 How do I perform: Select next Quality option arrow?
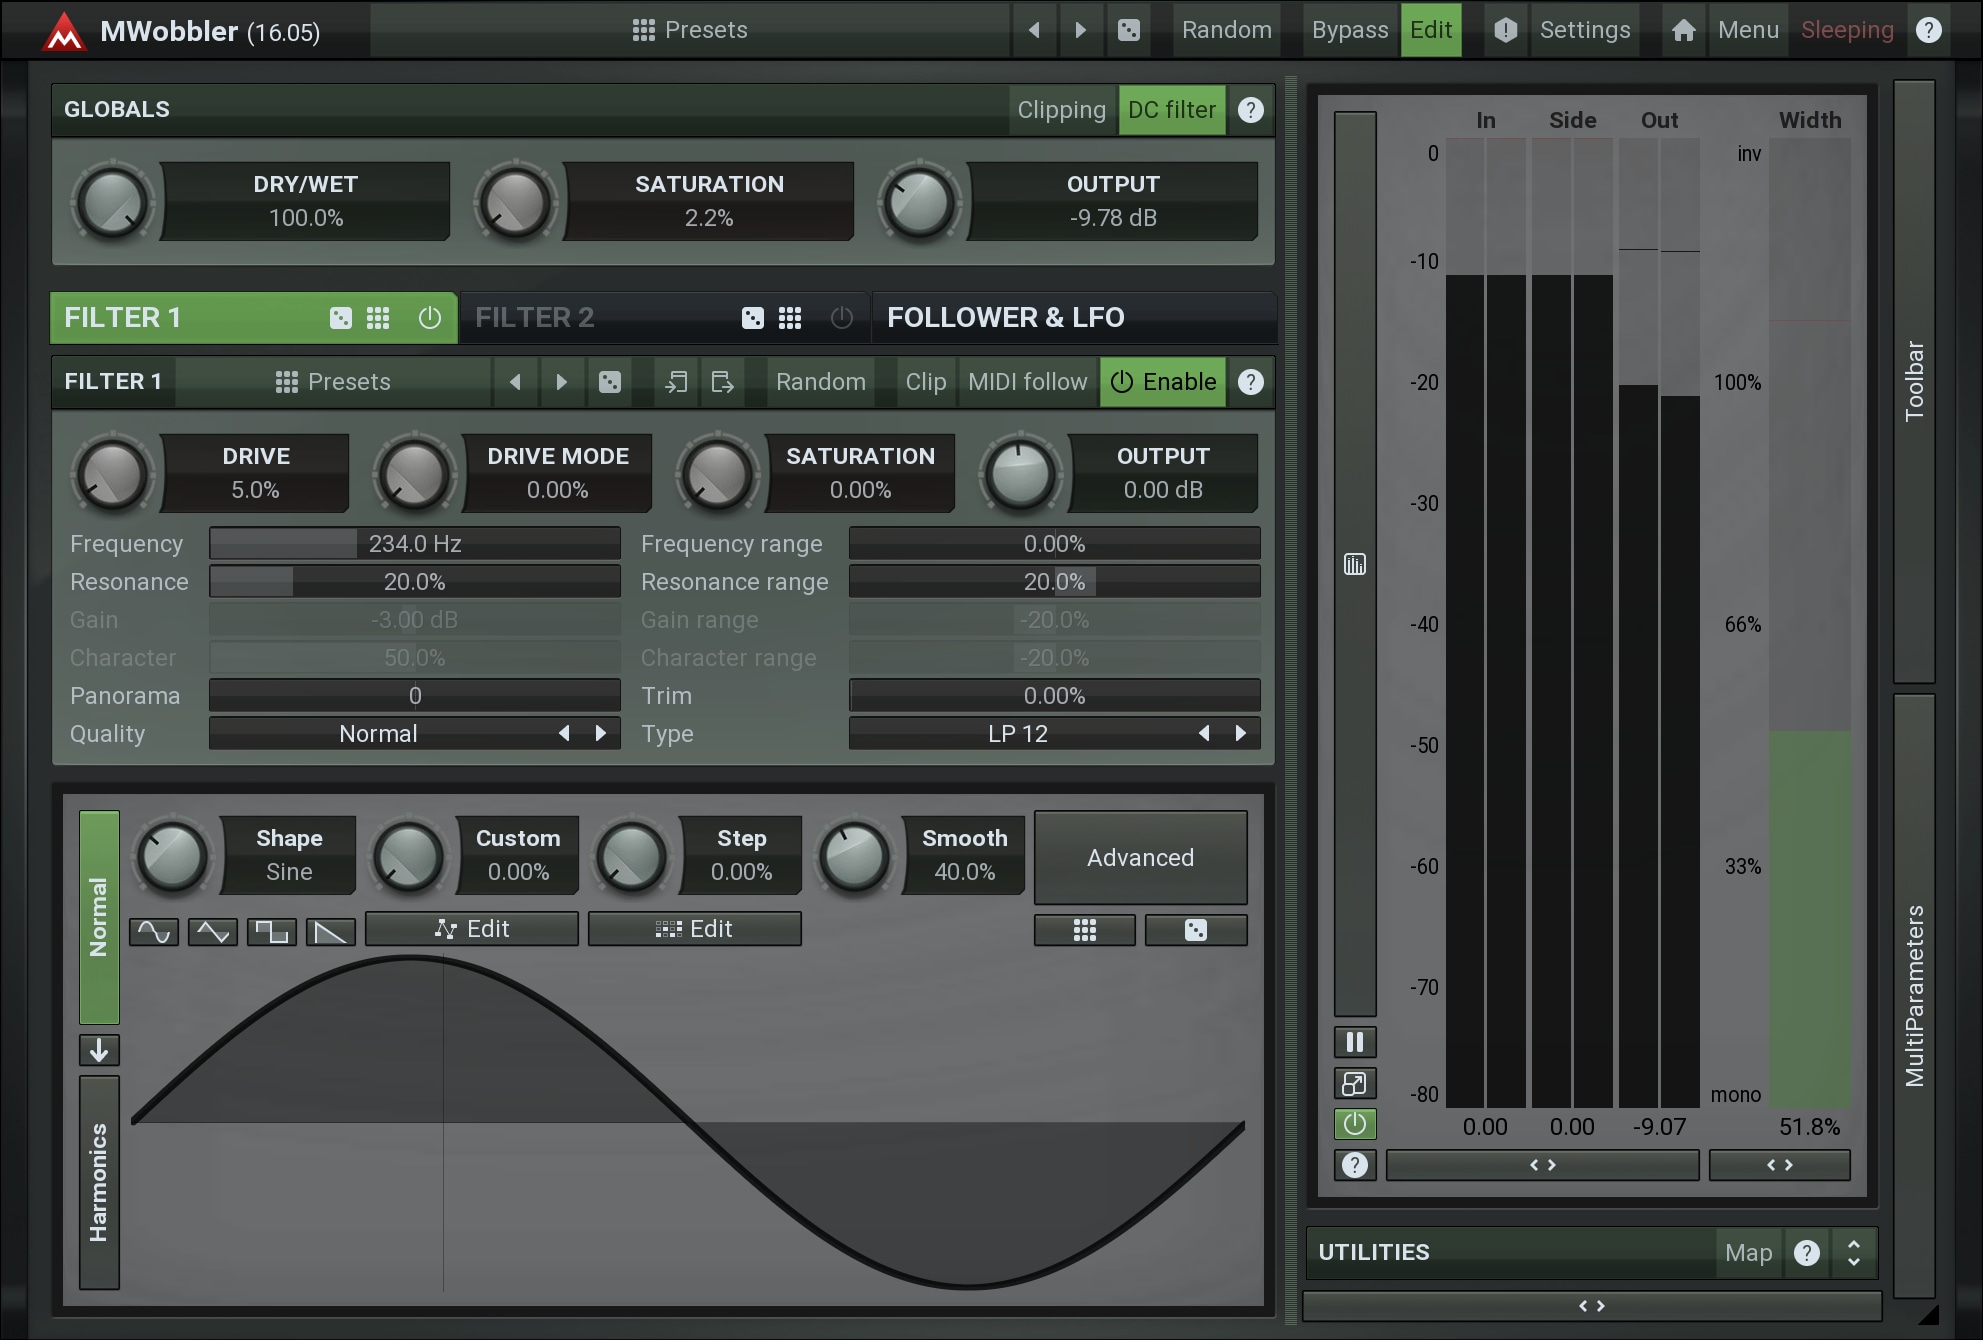pyautogui.click(x=601, y=733)
